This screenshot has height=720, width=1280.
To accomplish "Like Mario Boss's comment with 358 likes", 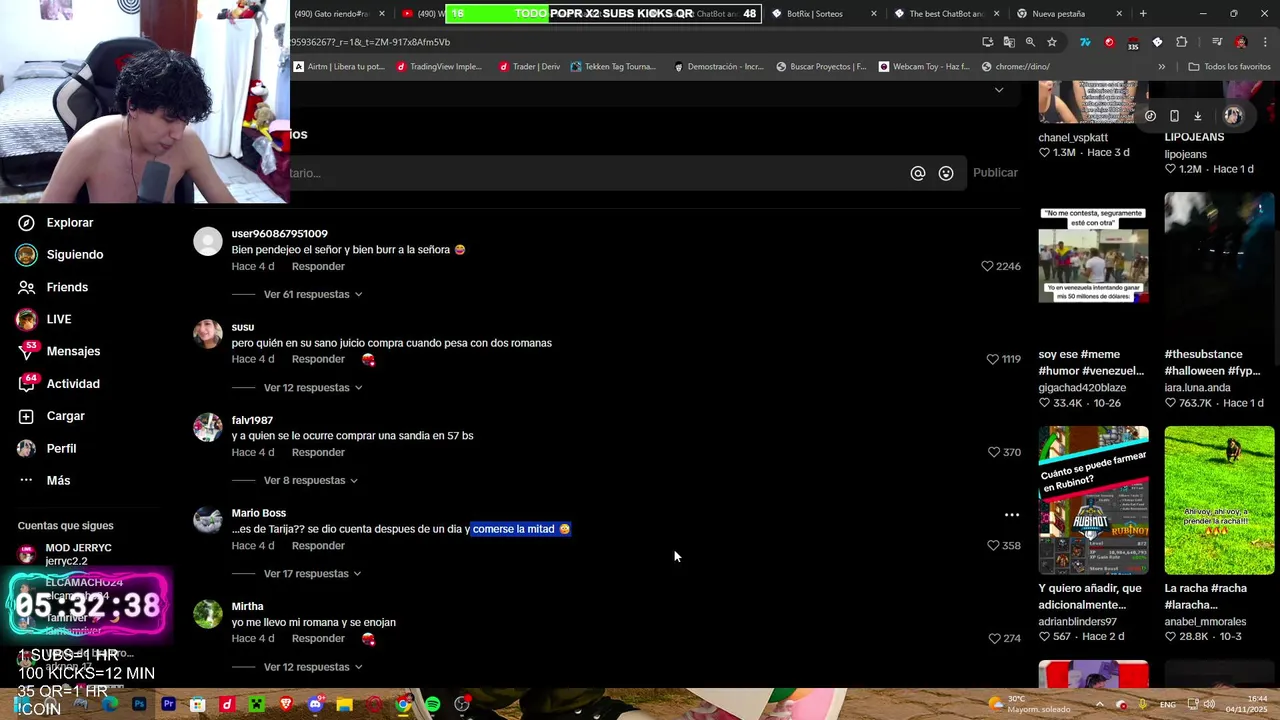I will coord(993,545).
